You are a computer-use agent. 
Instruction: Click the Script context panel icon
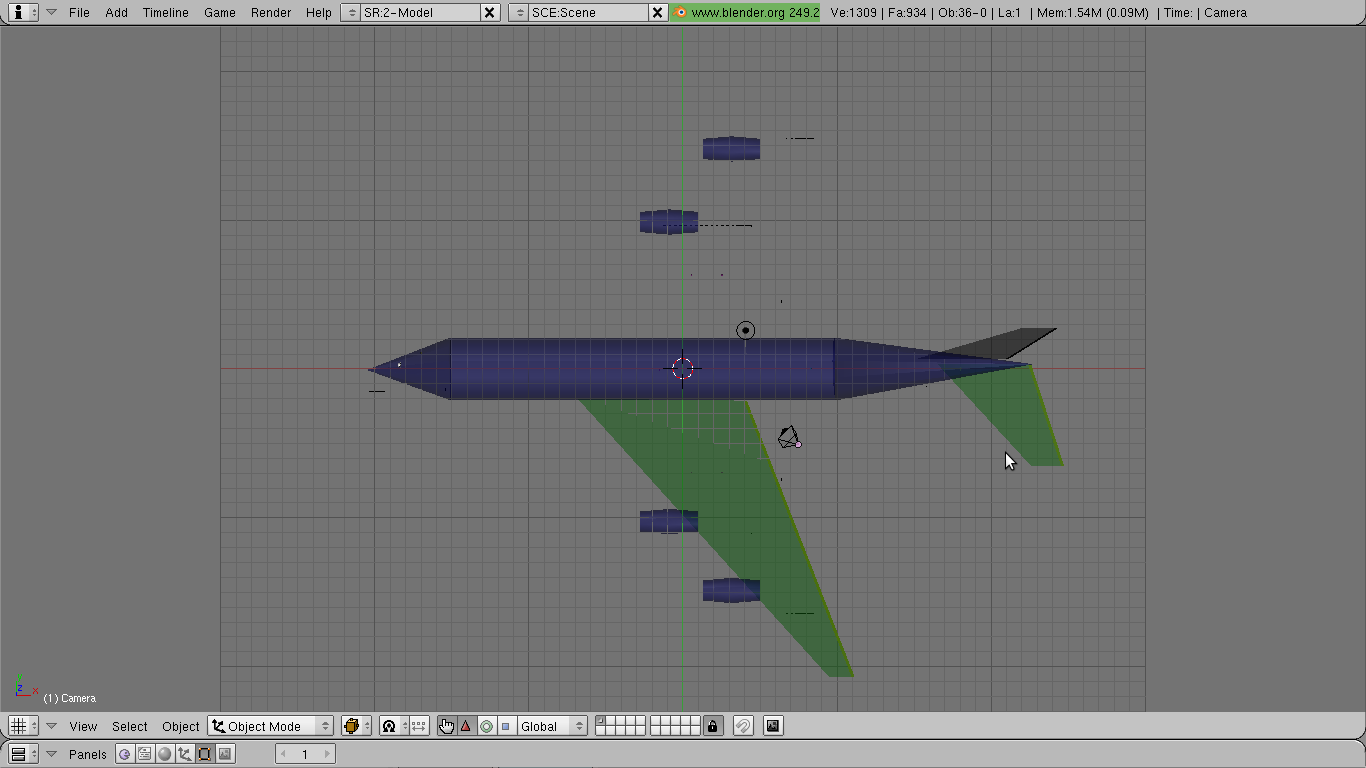click(144, 754)
